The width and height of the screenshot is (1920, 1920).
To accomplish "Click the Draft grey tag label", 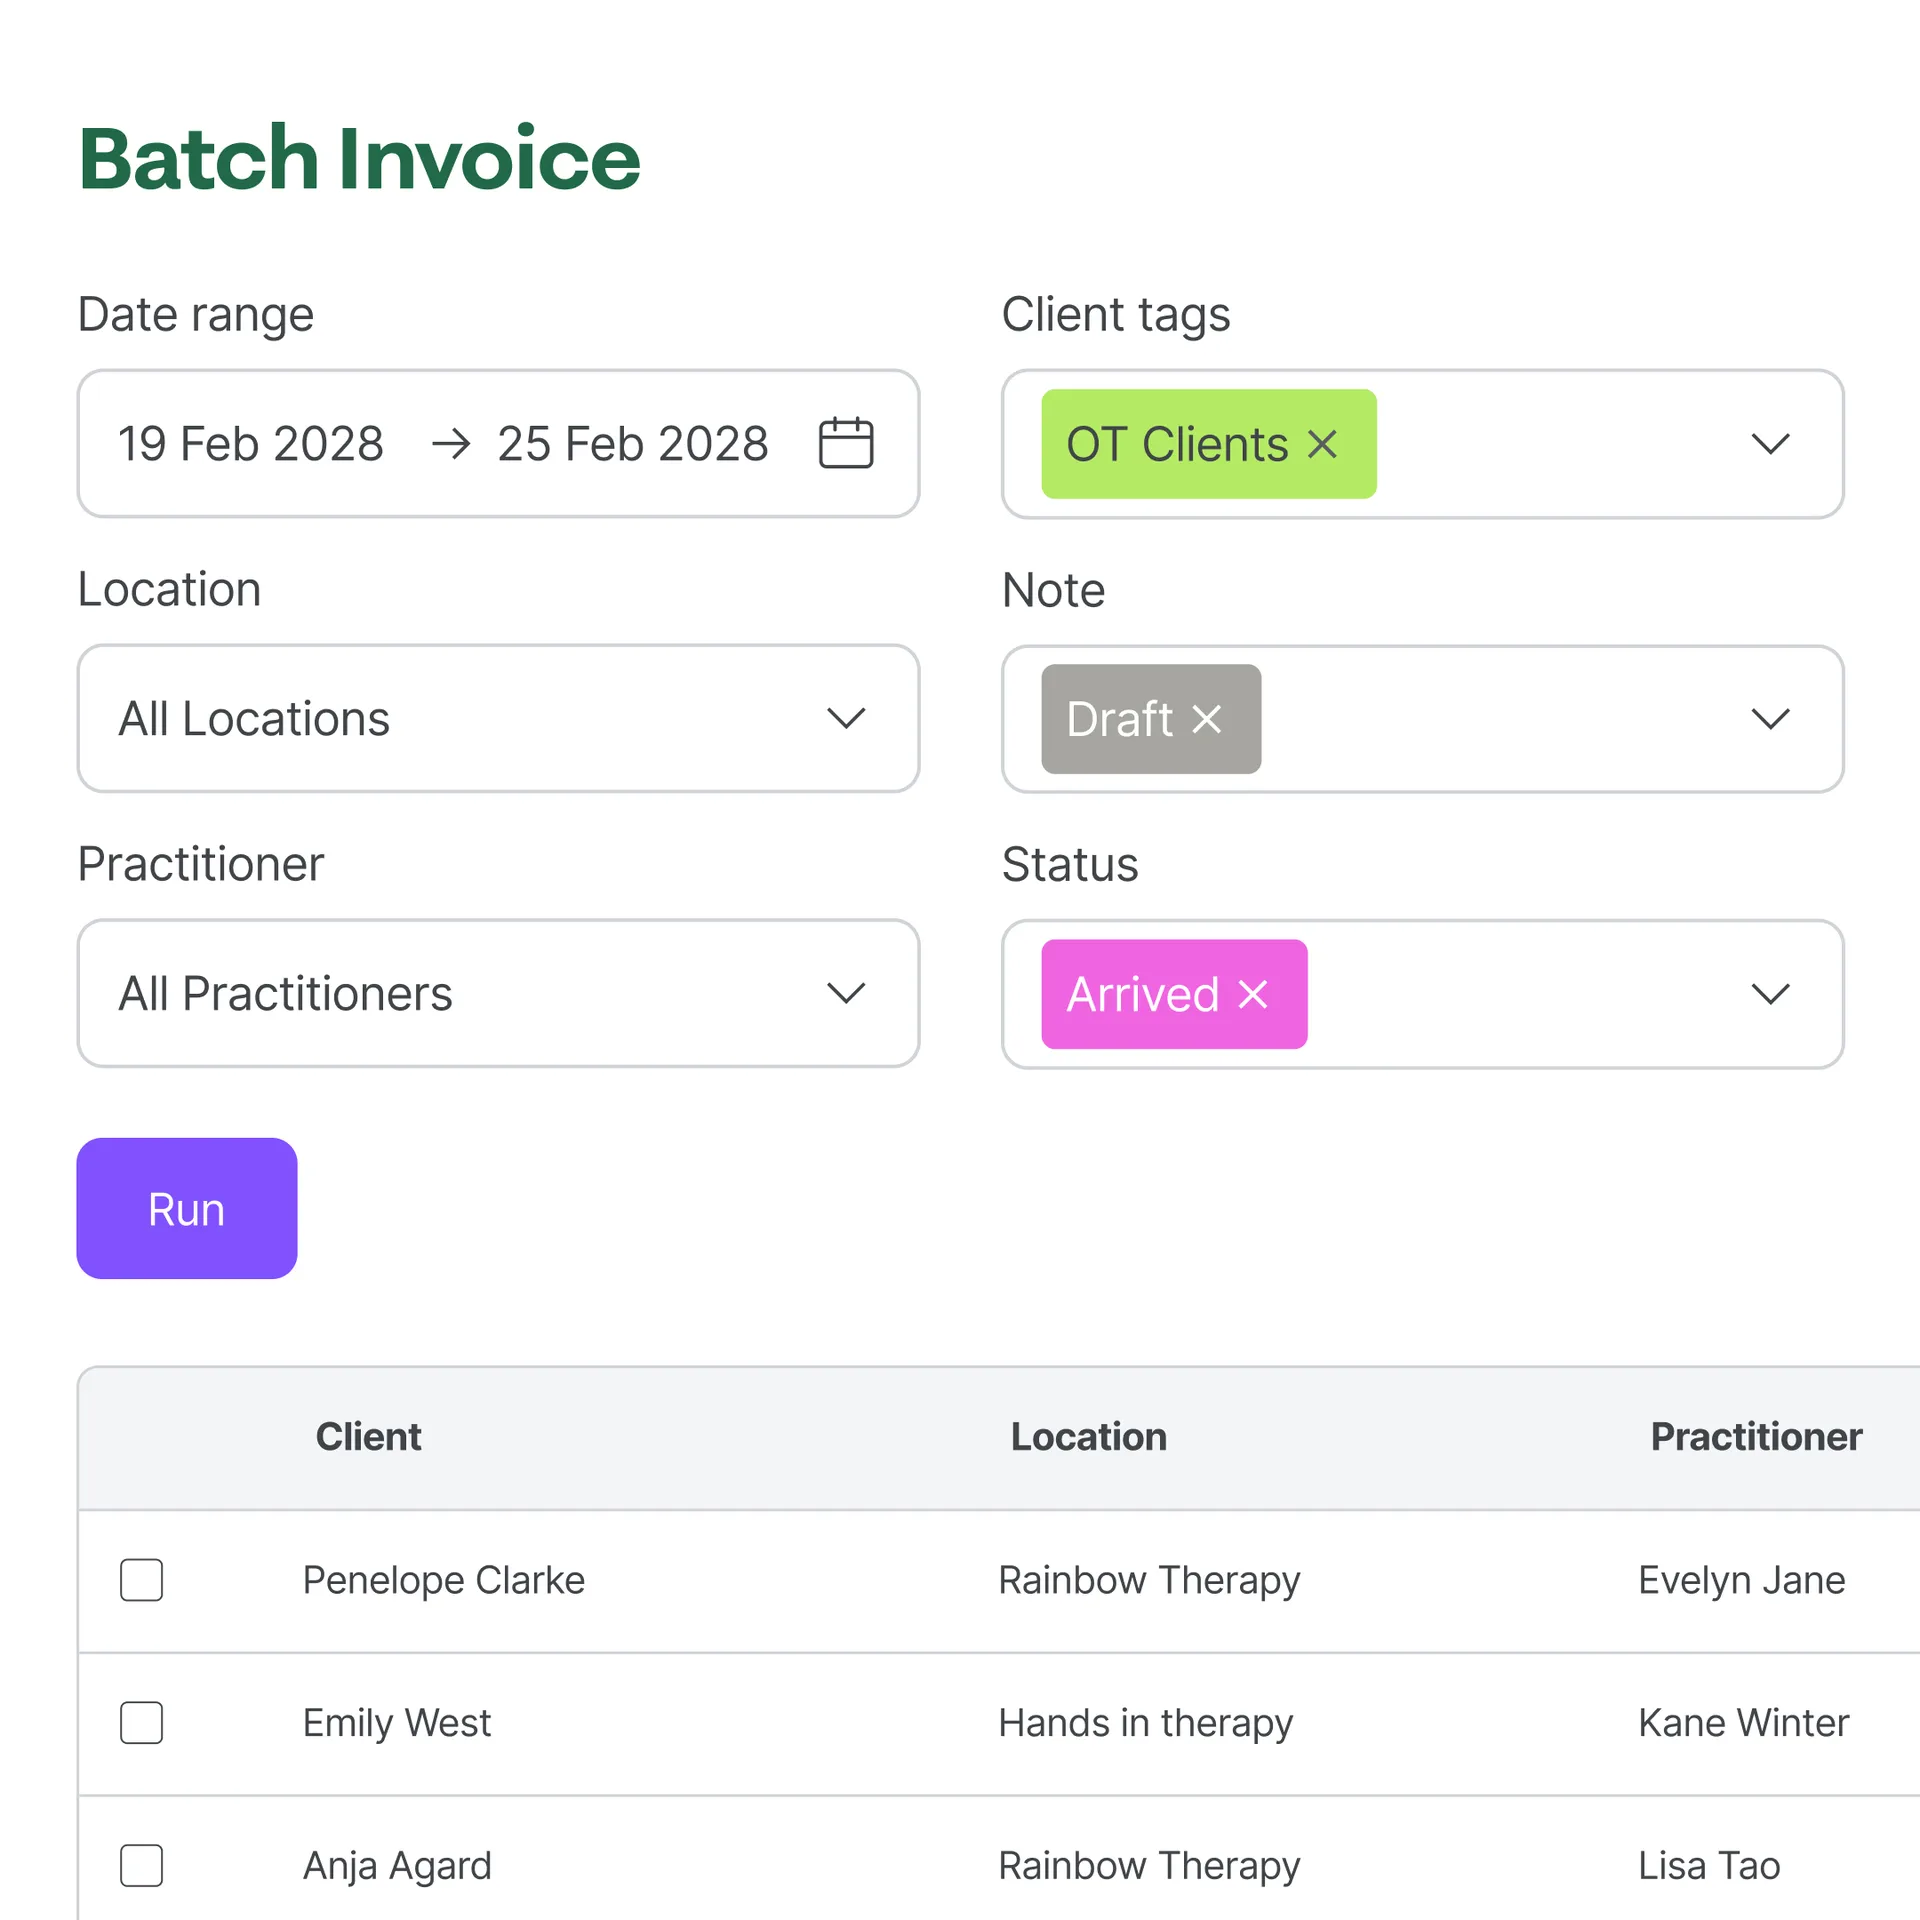I will pyautogui.click(x=1119, y=719).
